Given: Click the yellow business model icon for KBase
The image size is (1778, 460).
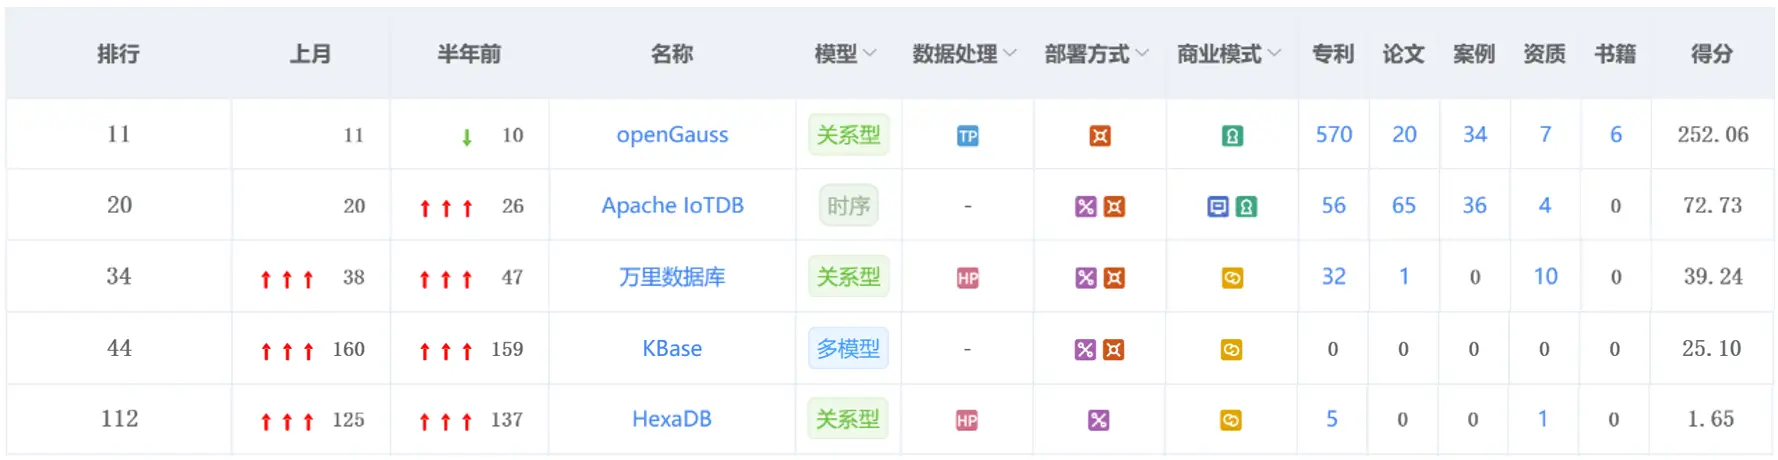Looking at the screenshot, I should coord(1232,350).
